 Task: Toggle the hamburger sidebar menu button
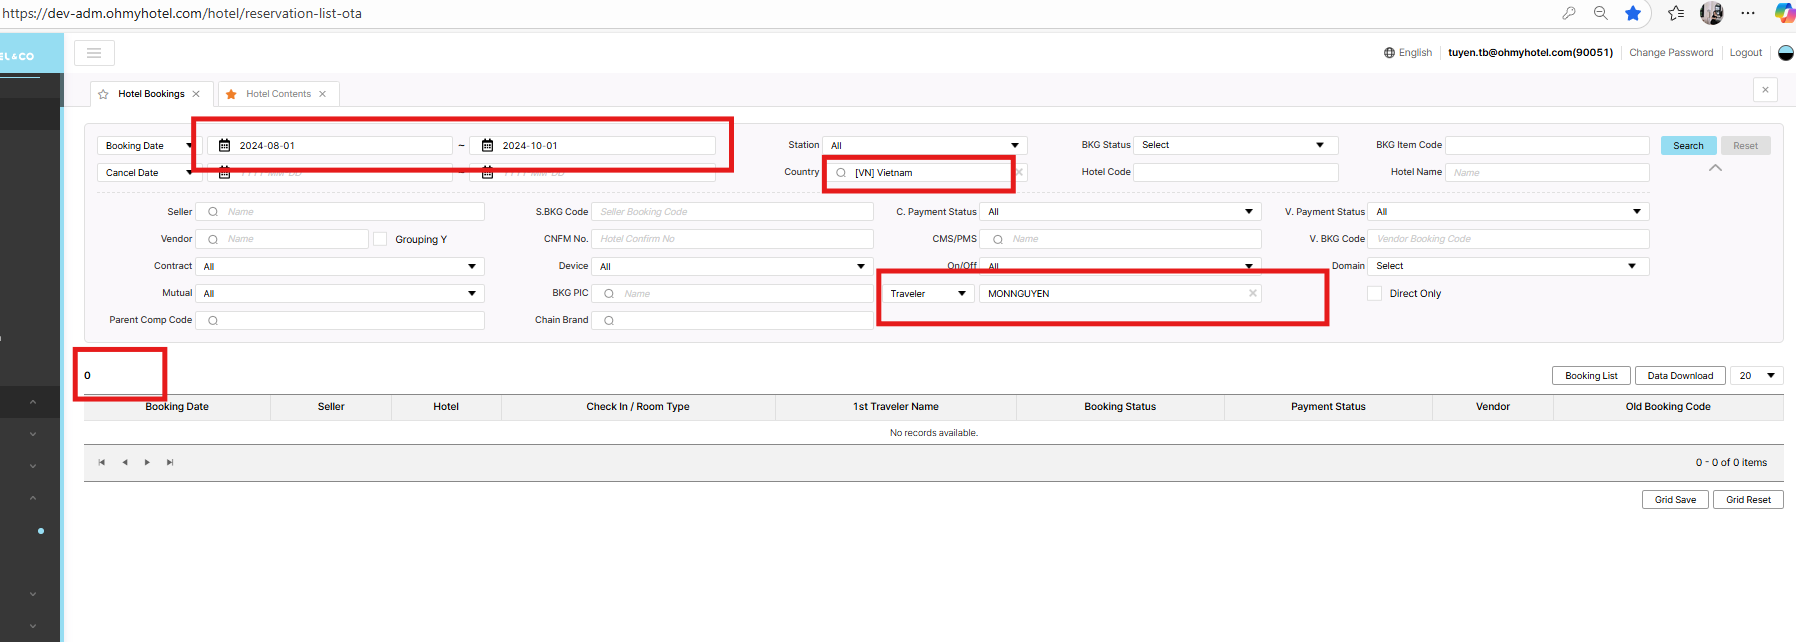[x=94, y=53]
